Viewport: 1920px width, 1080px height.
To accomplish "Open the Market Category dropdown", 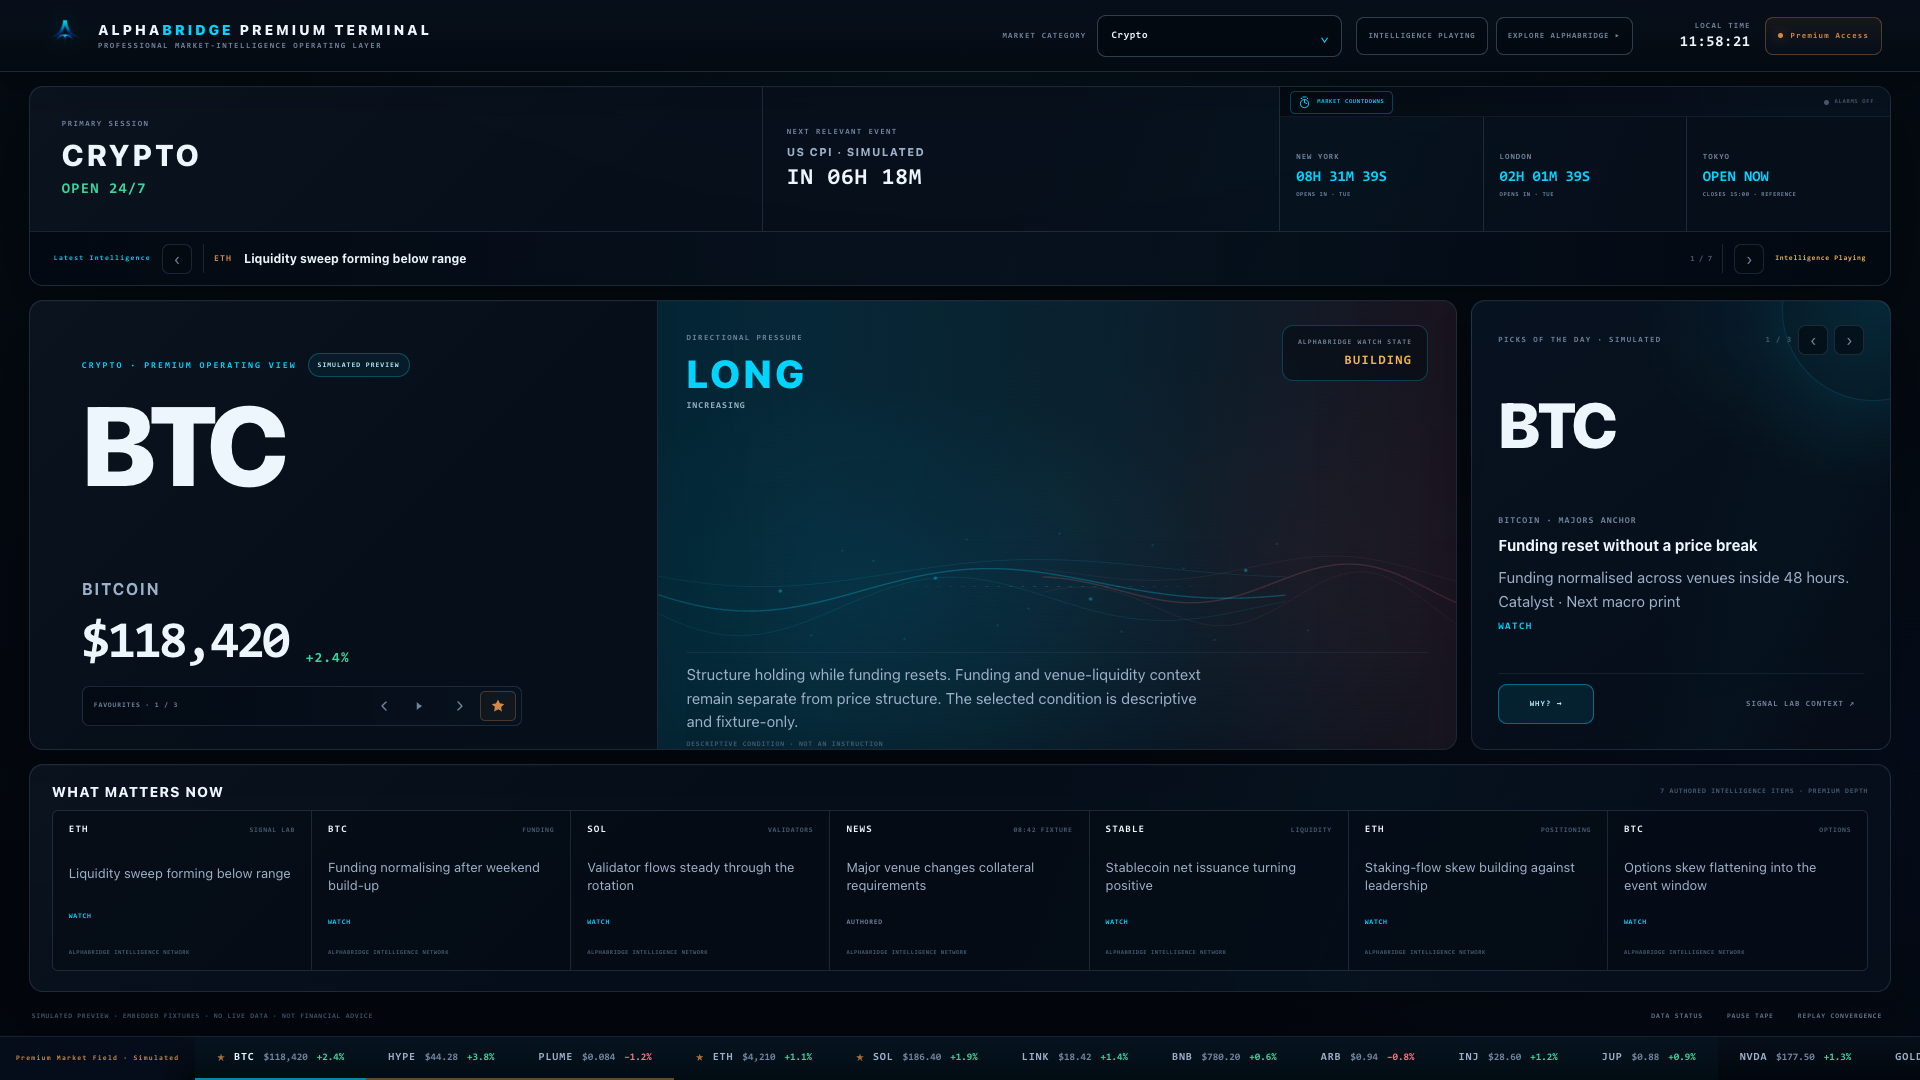I will [1219, 36].
